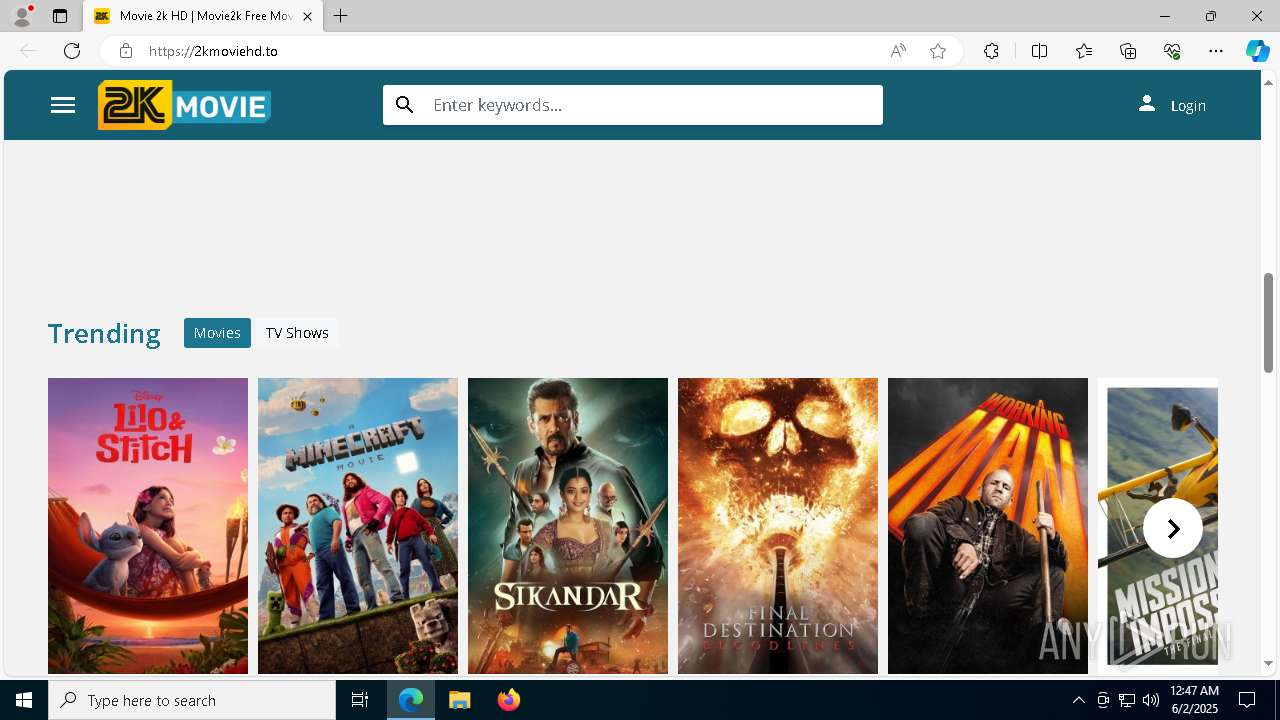Open taskbar clock showing 12:47 AM

1194,700
